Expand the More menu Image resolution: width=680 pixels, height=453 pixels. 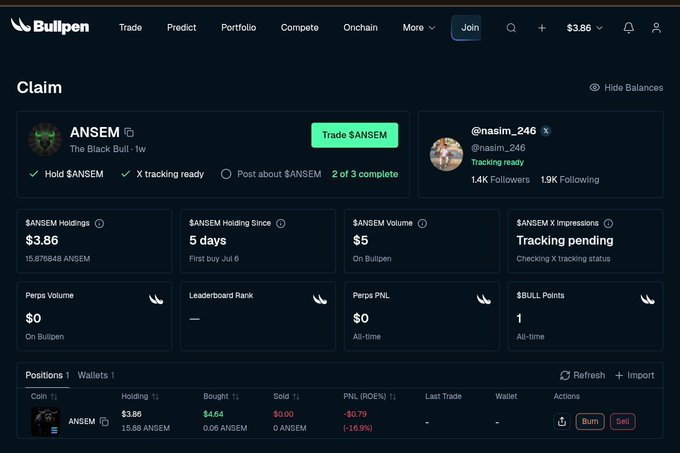coord(418,28)
